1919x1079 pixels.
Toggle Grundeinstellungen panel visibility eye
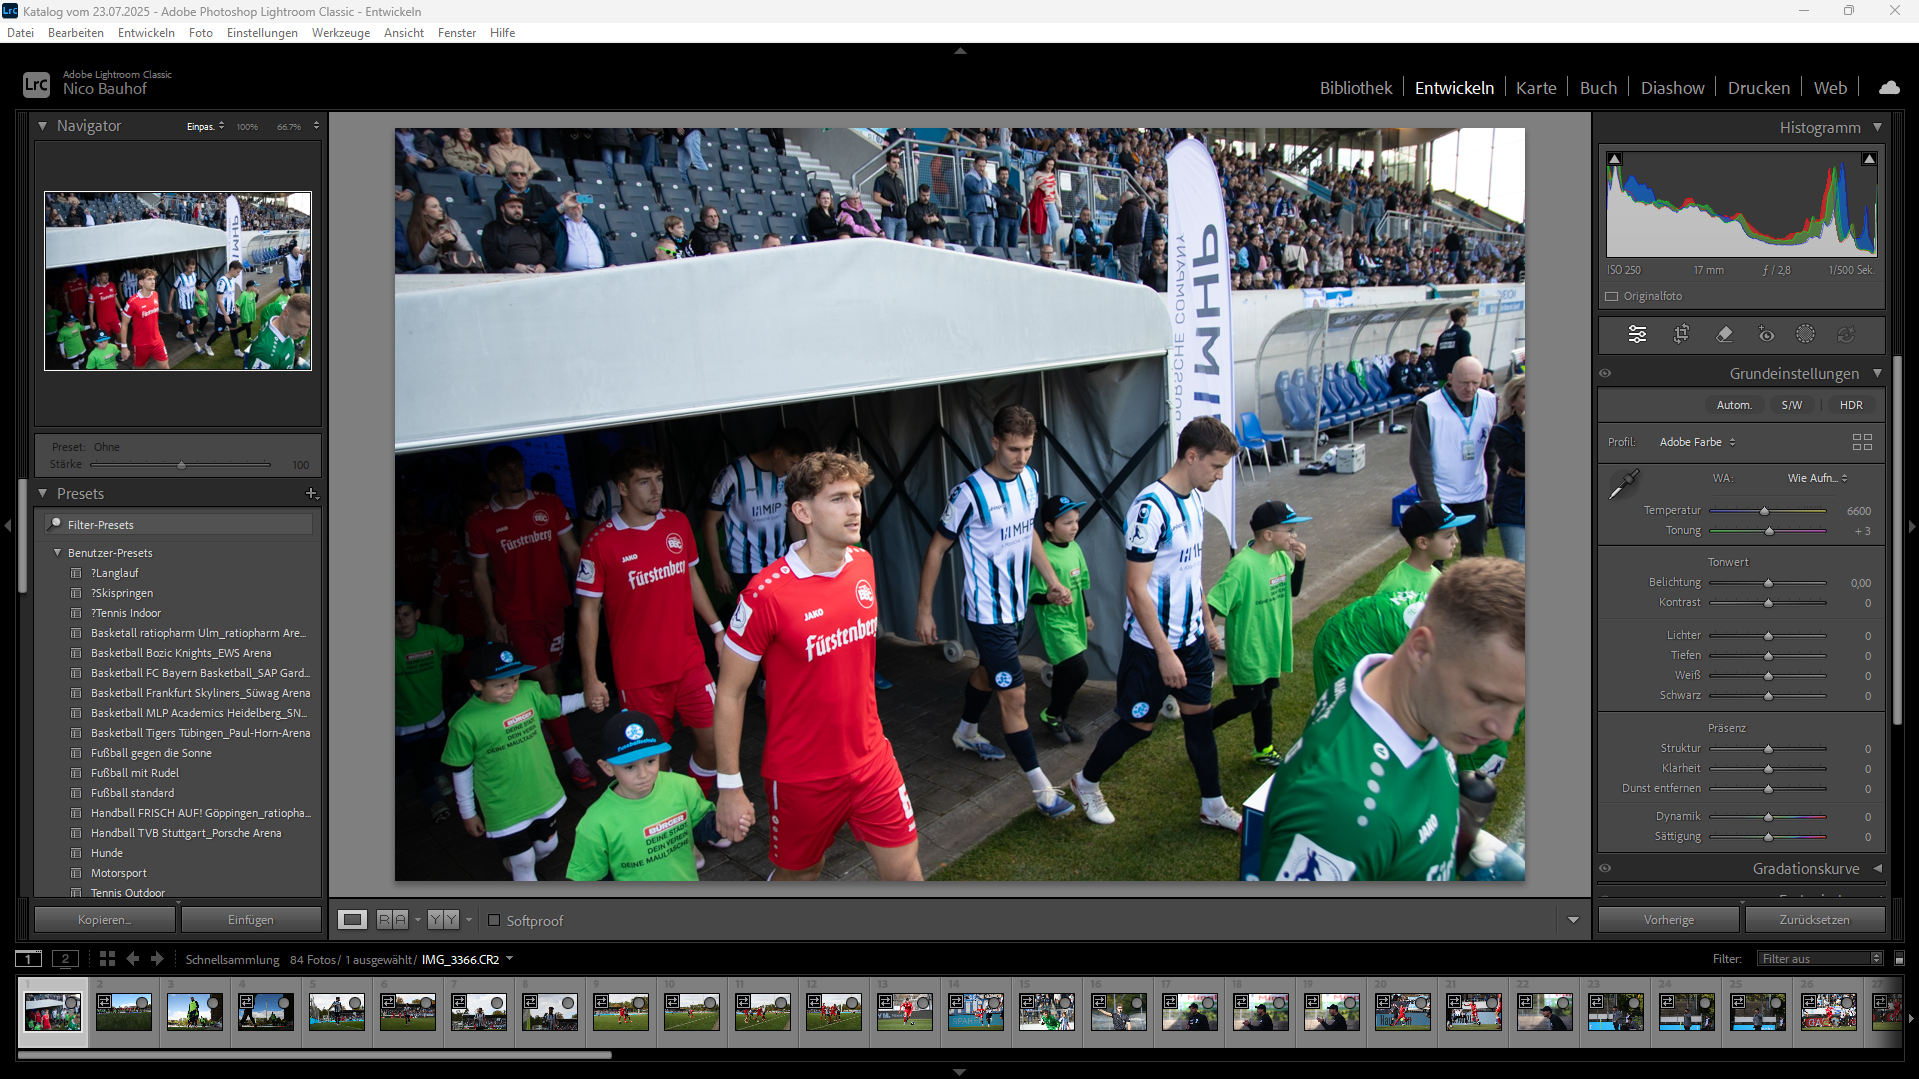point(1605,373)
